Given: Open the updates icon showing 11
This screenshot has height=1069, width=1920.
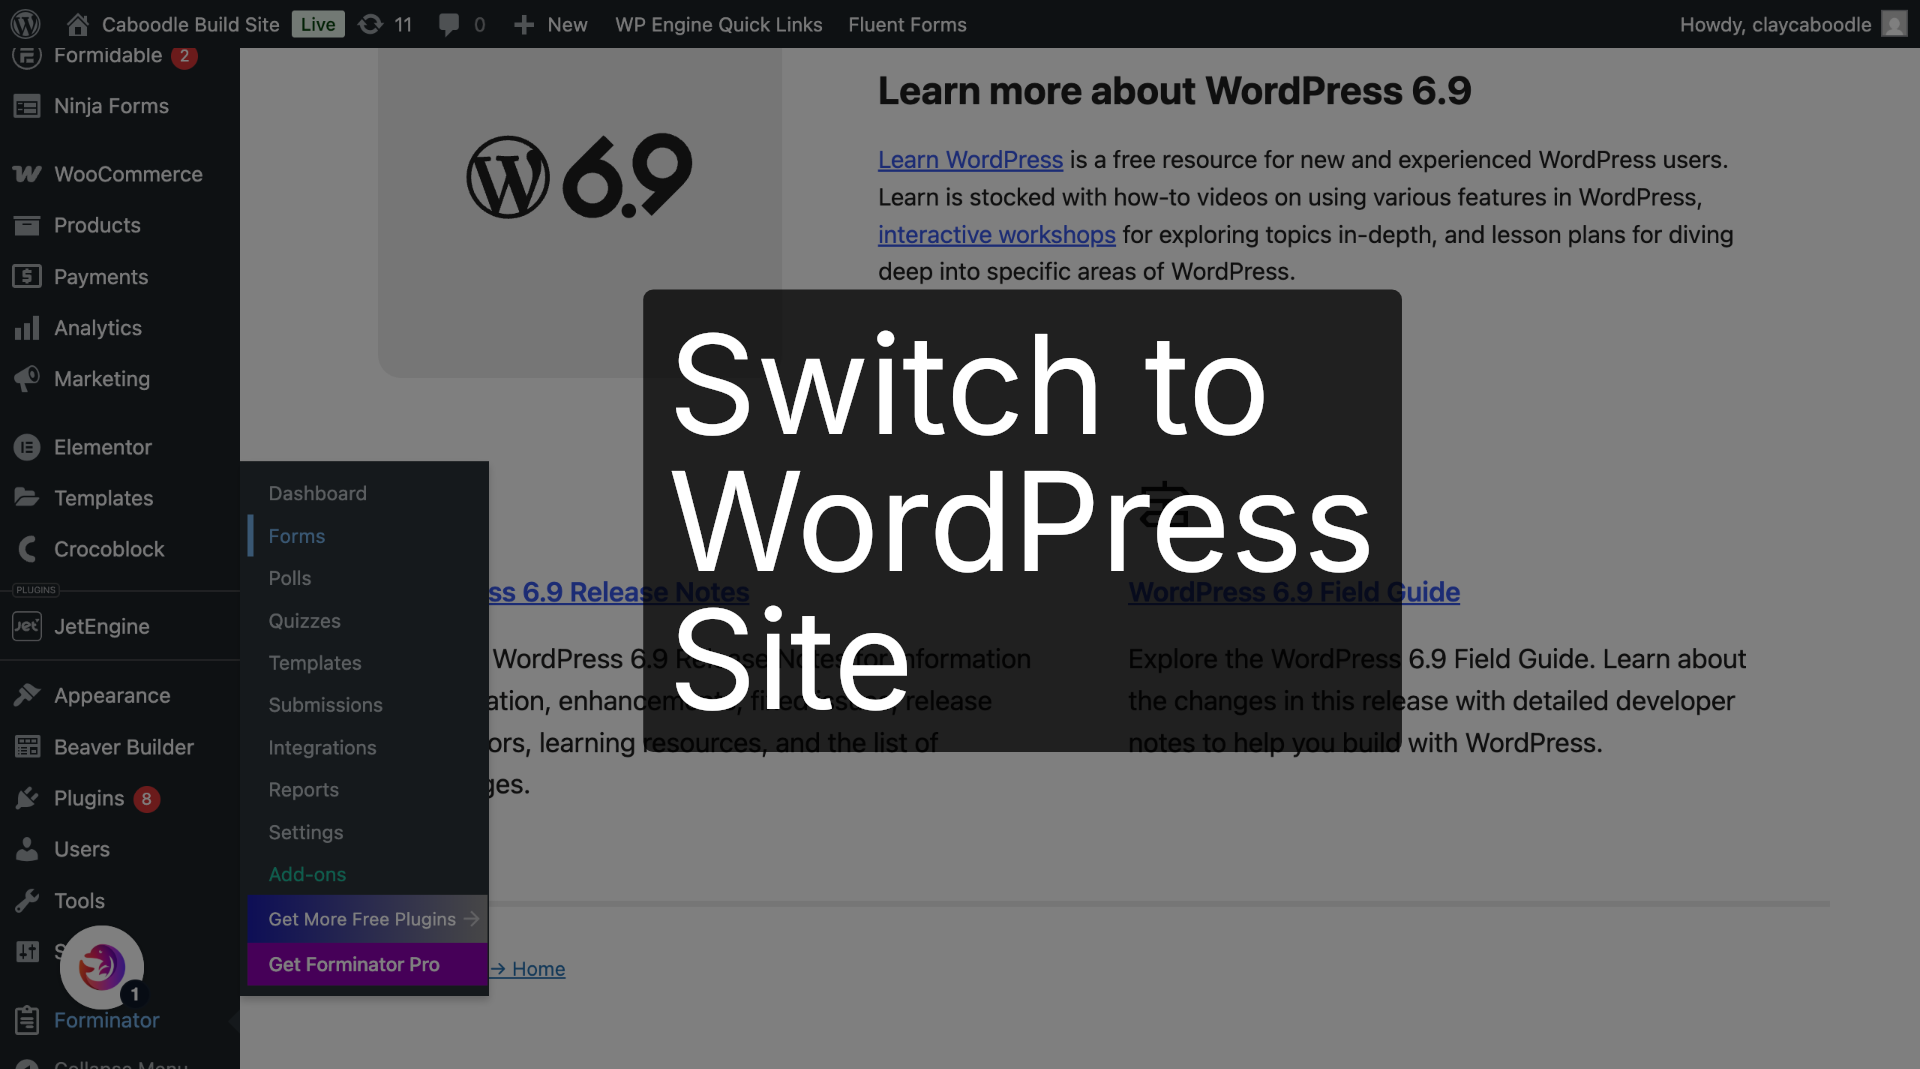Looking at the screenshot, I should pyautogui.click(x=371, y=24).
